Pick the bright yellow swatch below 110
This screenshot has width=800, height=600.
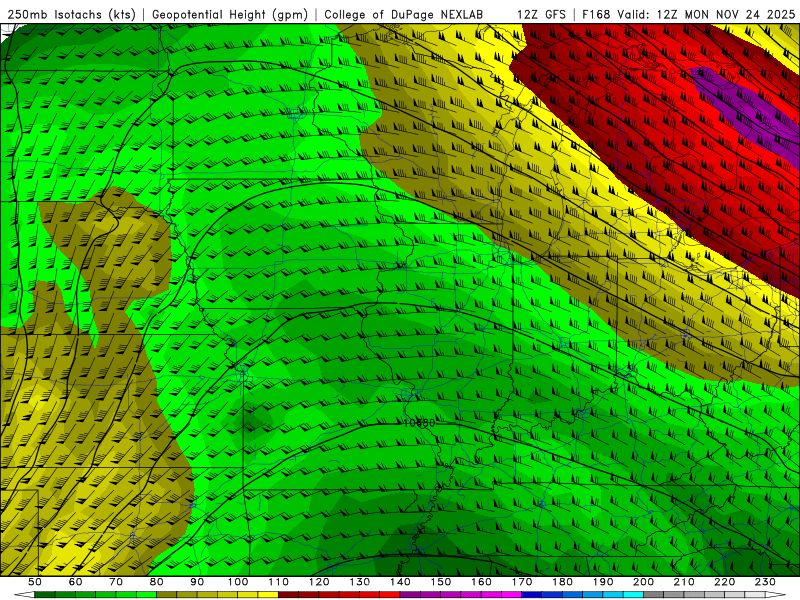point(268,594)
